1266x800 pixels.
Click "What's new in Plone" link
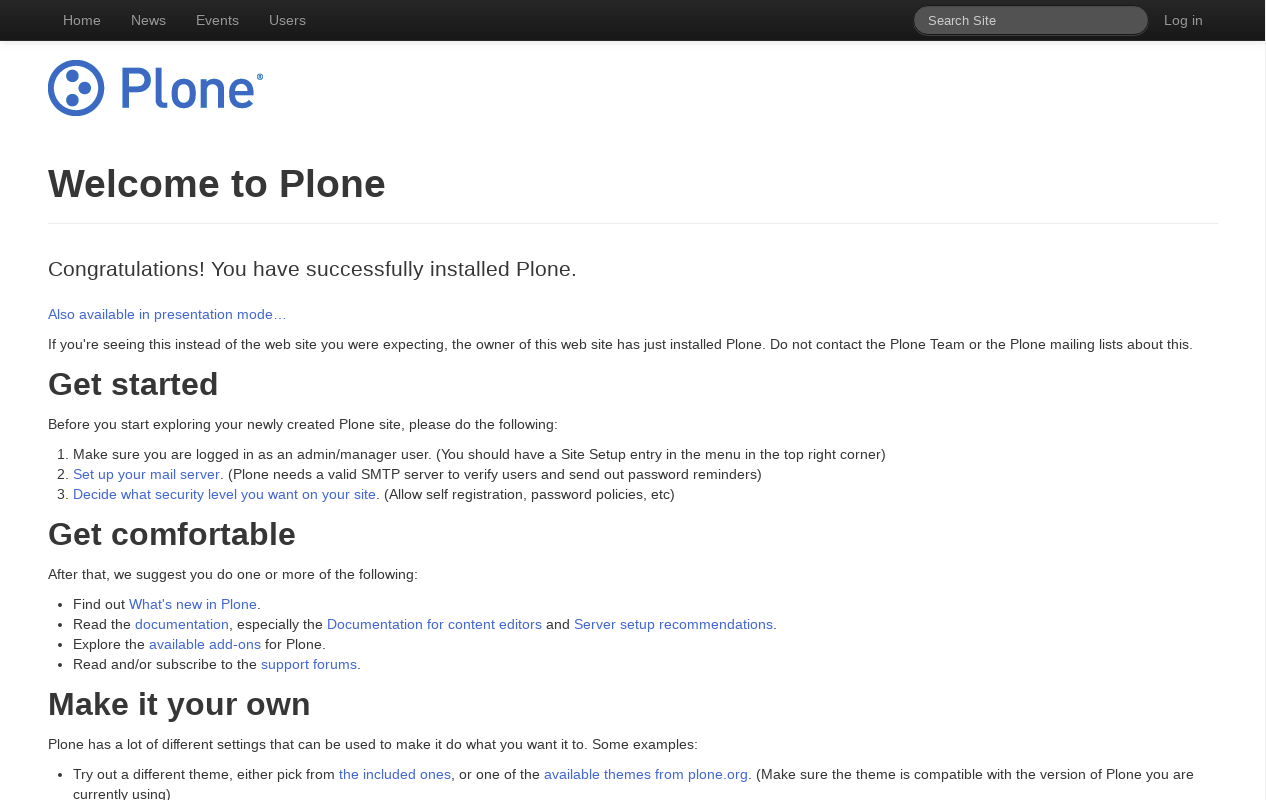[193, 604]
